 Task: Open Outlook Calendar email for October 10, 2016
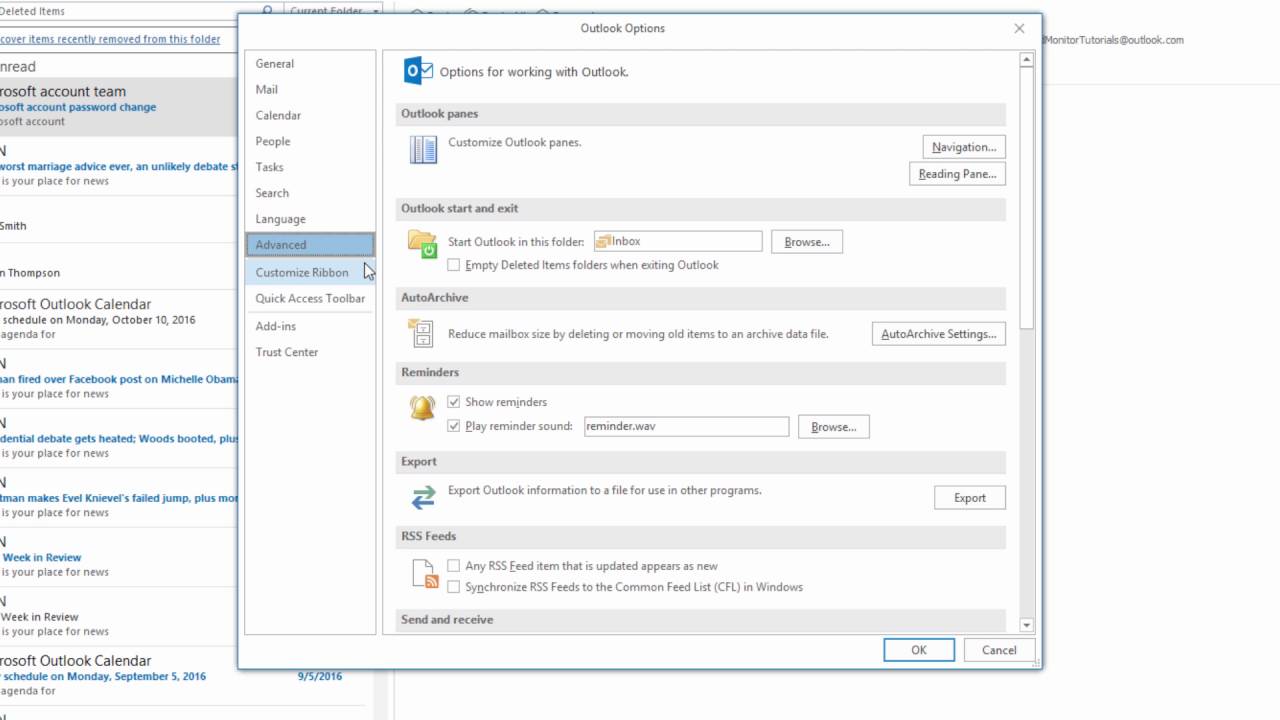tap(119, 319)
